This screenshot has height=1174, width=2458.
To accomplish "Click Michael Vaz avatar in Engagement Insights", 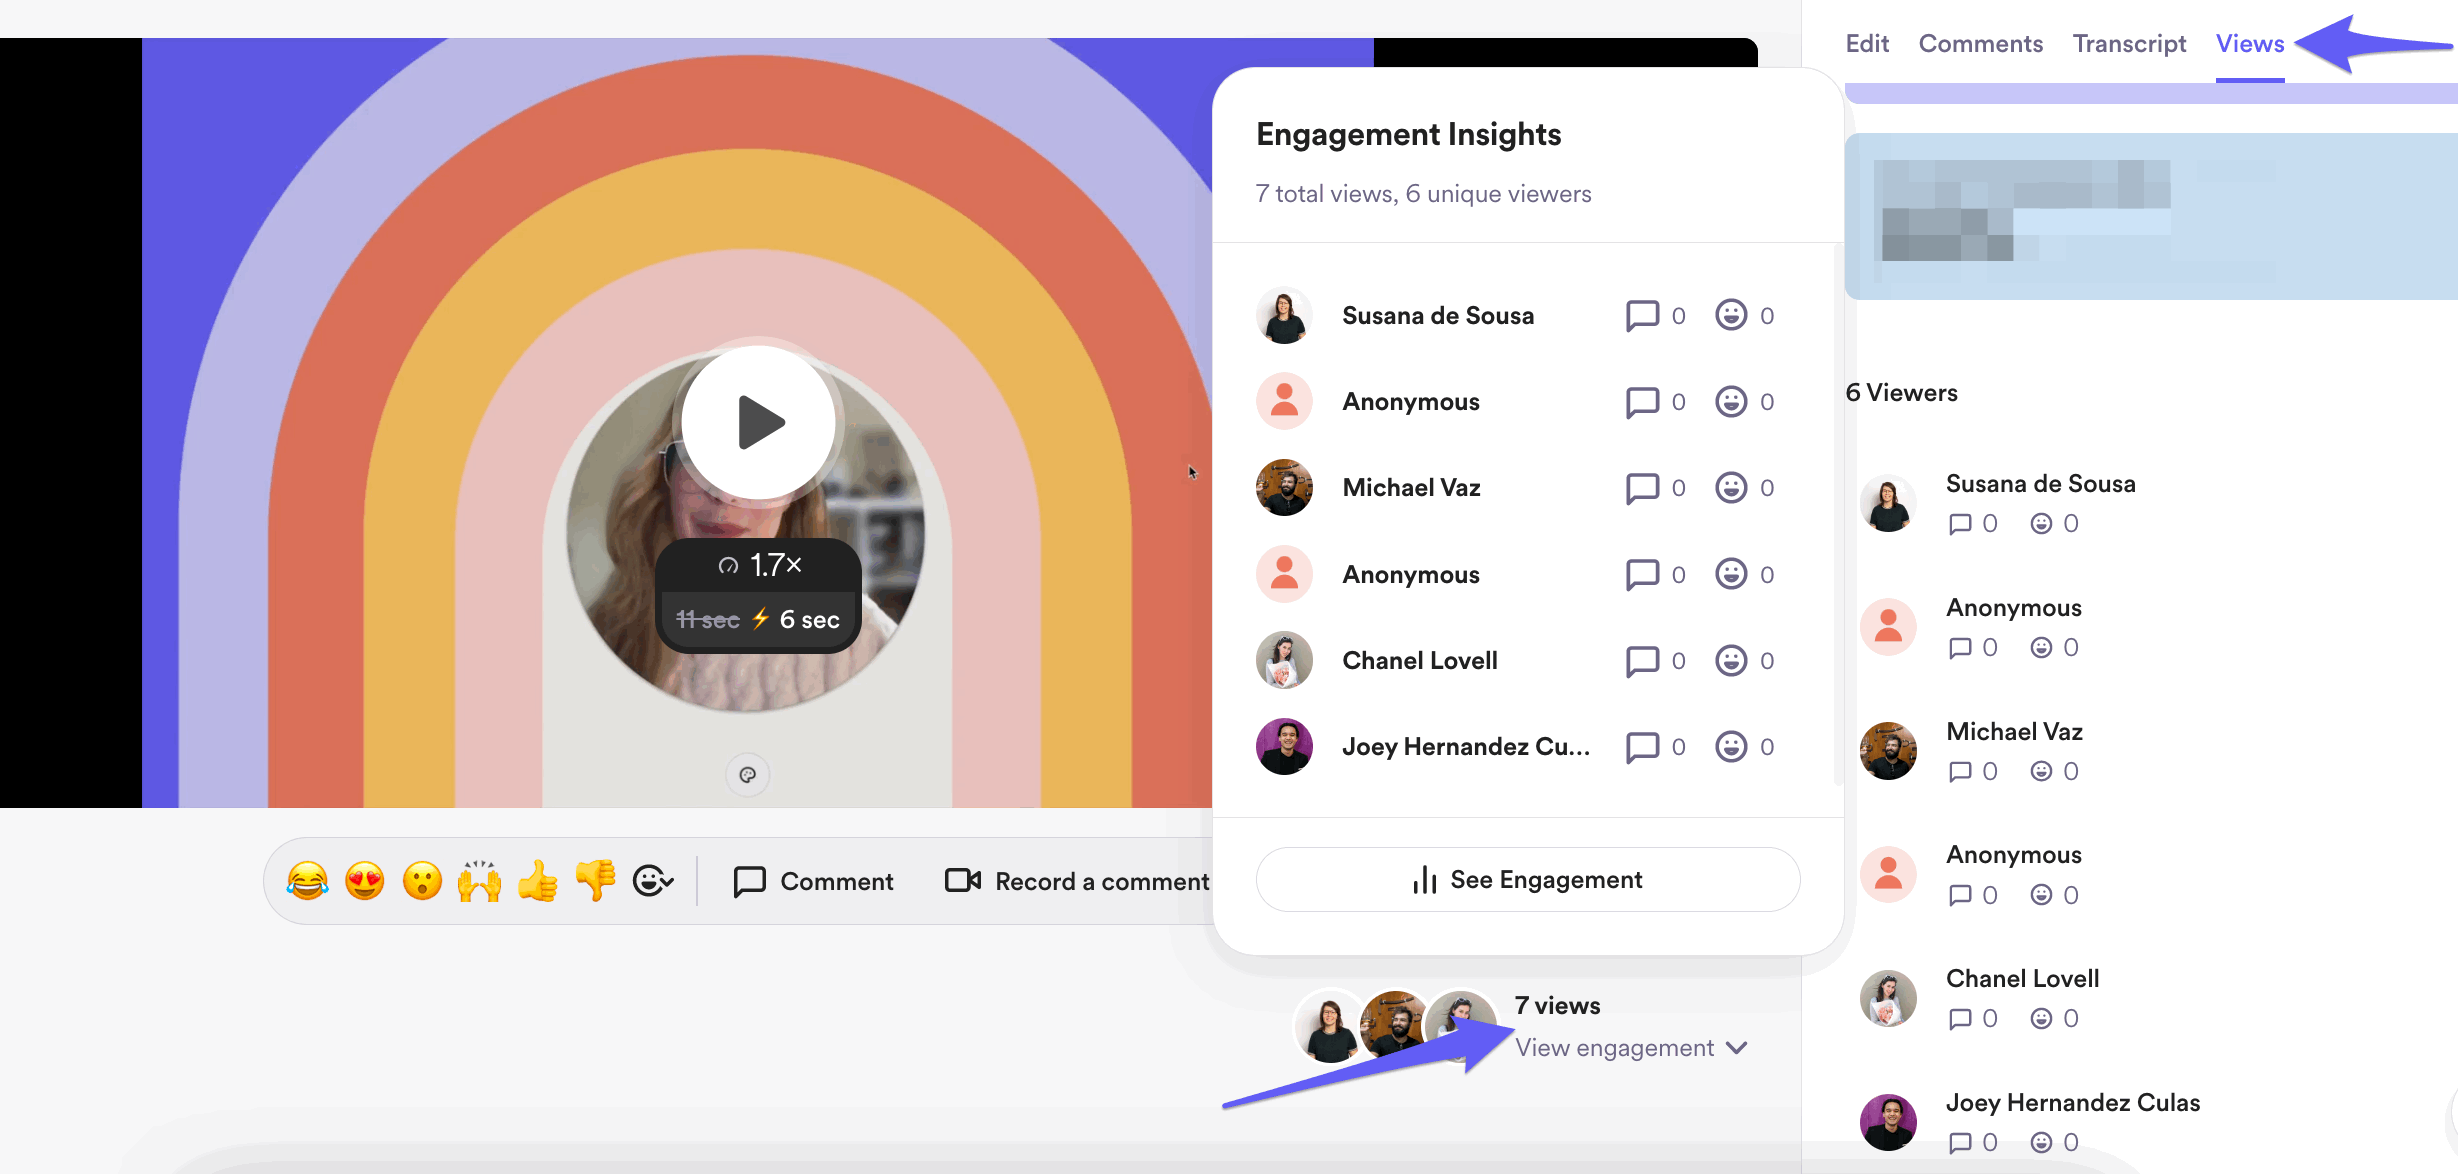I will (x=1284, y=488).
